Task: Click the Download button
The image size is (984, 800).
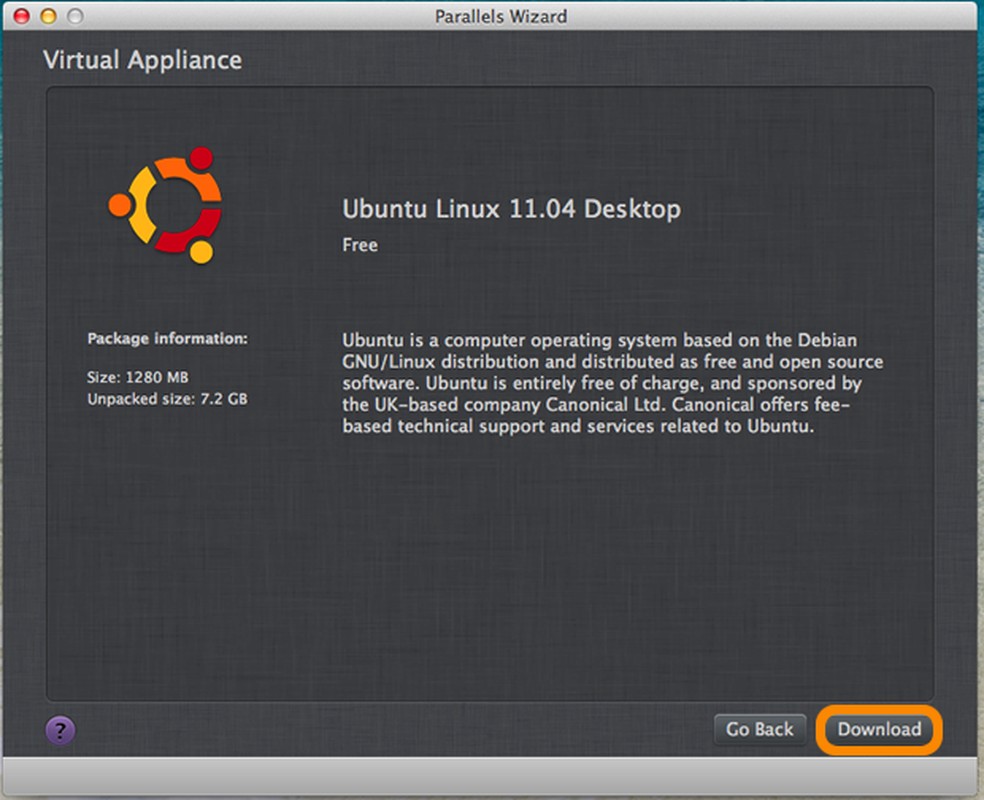Action: (878, 730)
